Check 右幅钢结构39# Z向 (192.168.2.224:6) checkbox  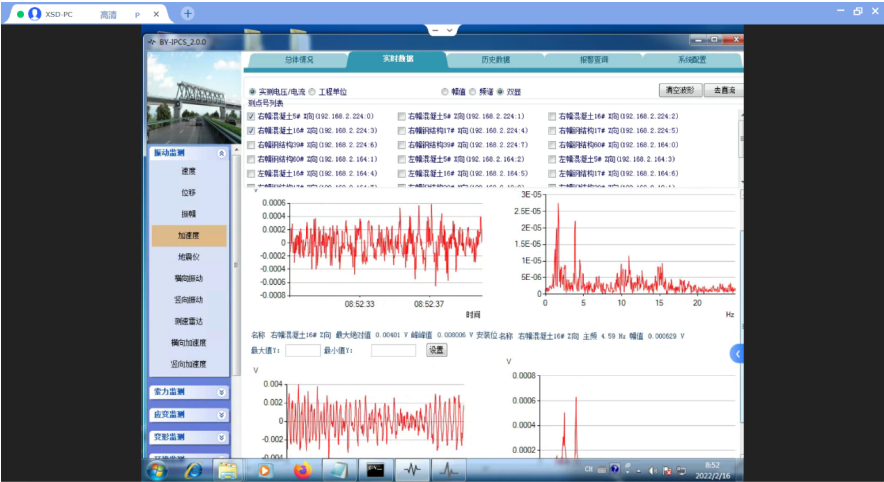pos(252,145)
